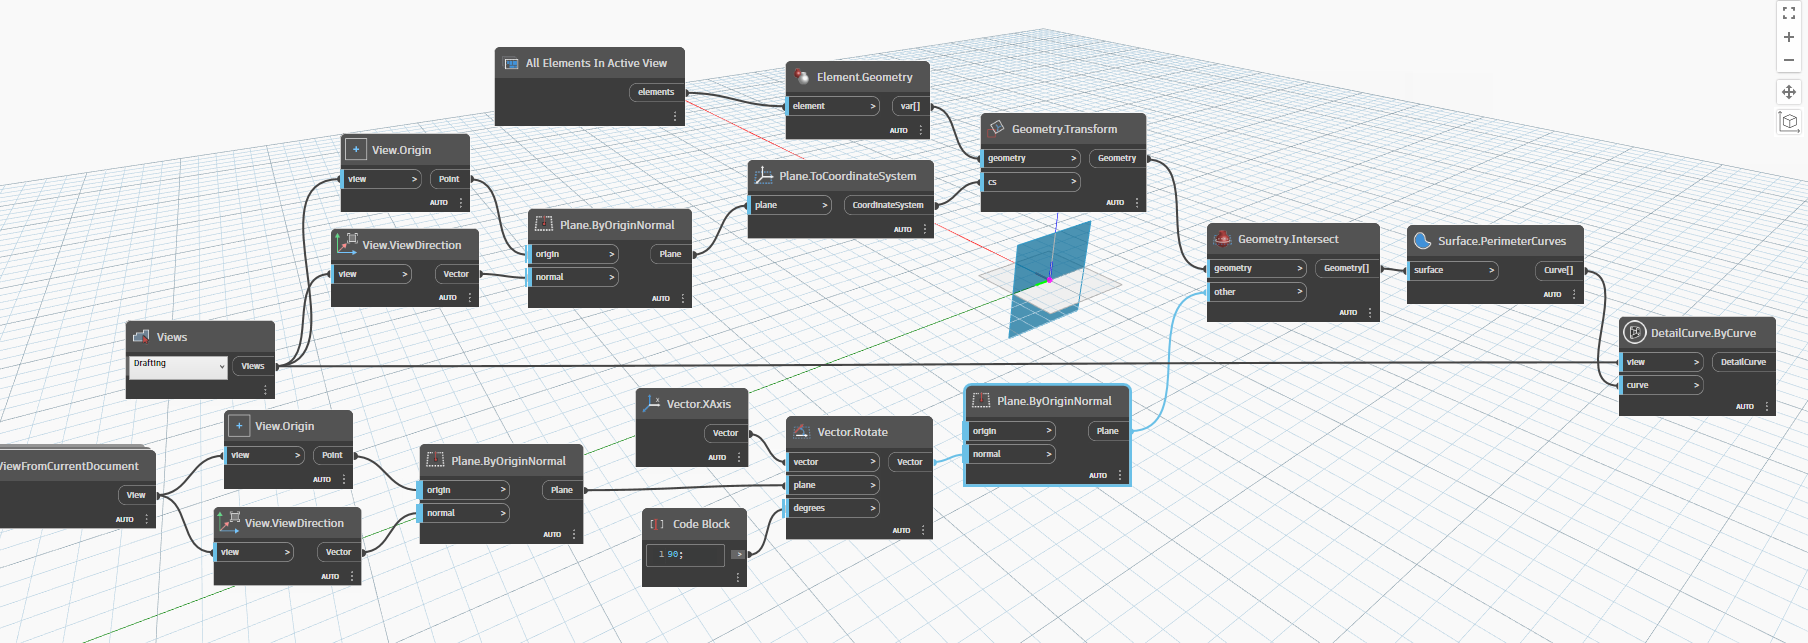Zoom in with the plus icon
The height and width of the screenshot is (643, 1808).
[1789, 37]
